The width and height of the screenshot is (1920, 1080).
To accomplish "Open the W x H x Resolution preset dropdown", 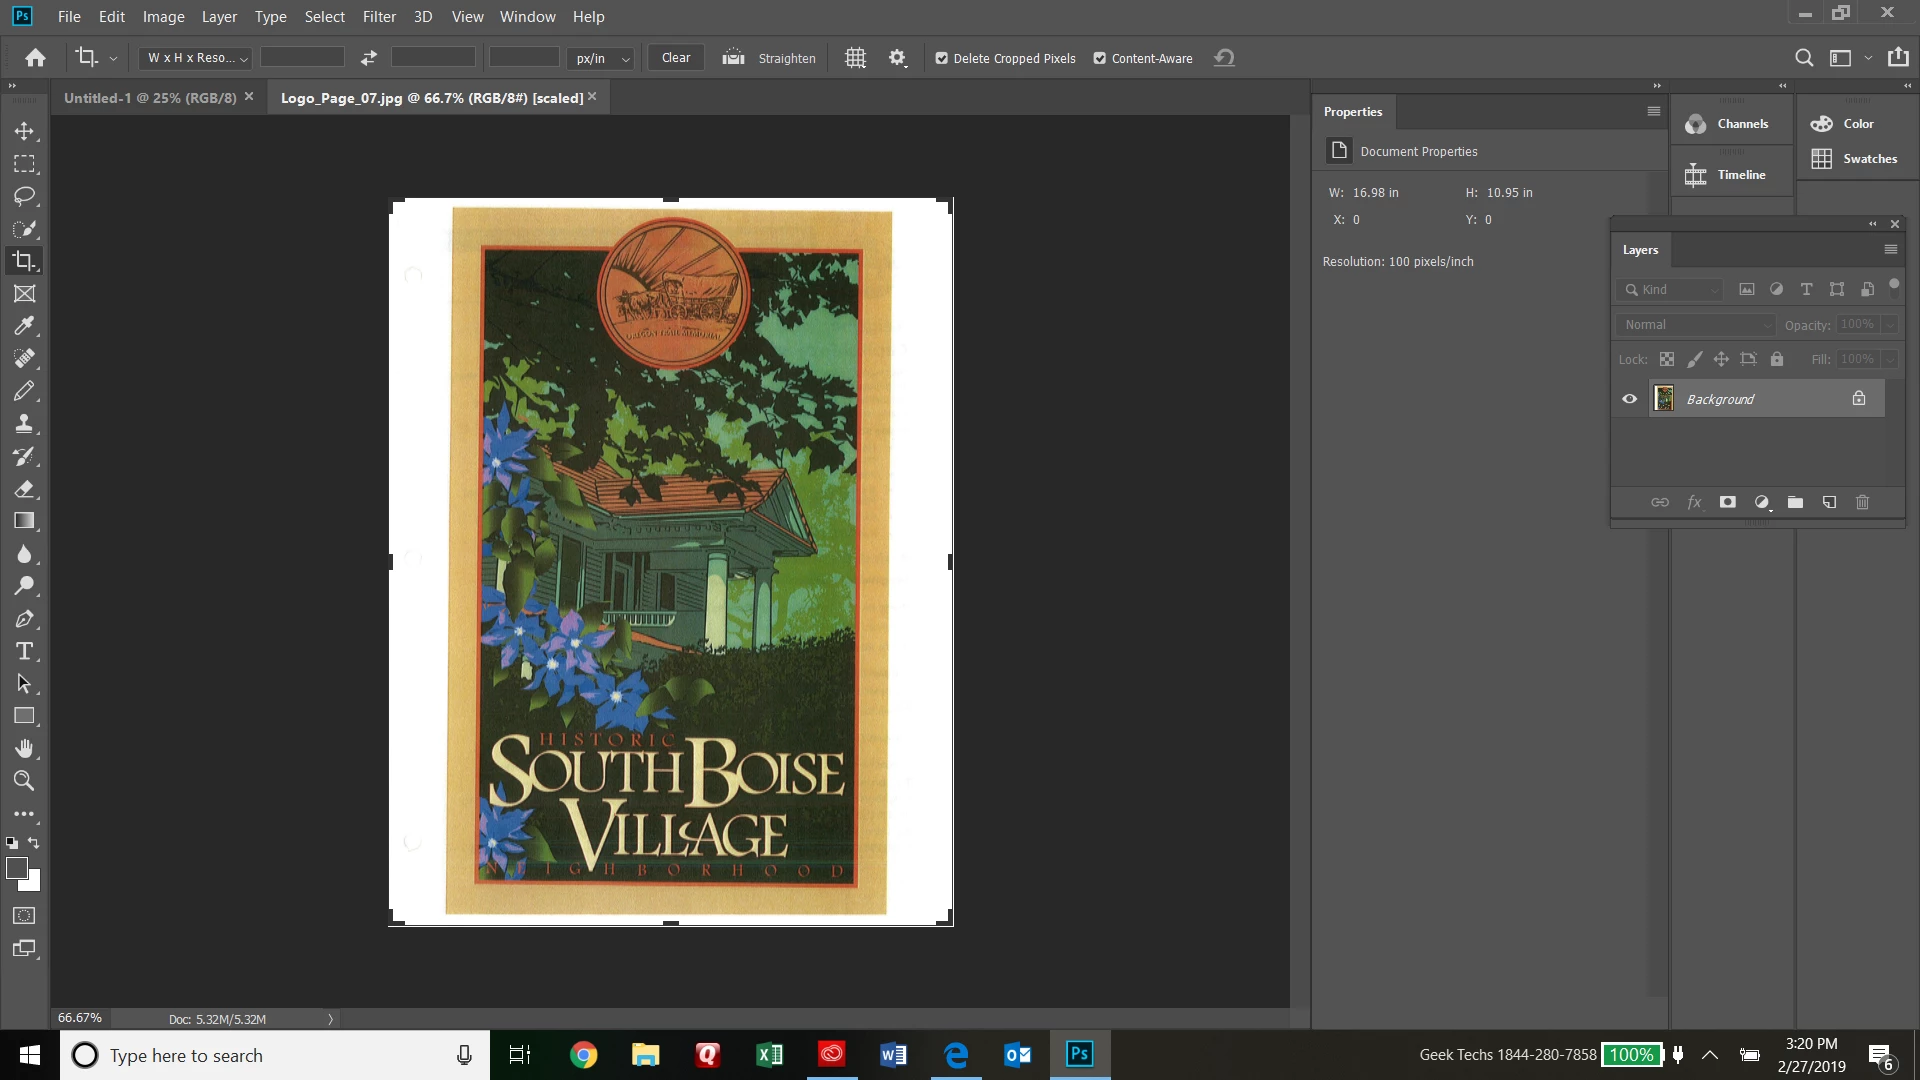I will [197, 58].
